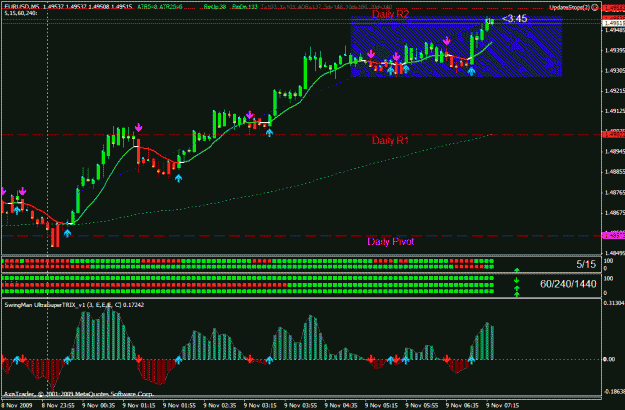
Task: Click the 9 Nov 03:55 time axis label
Action: tap(301, 405)
